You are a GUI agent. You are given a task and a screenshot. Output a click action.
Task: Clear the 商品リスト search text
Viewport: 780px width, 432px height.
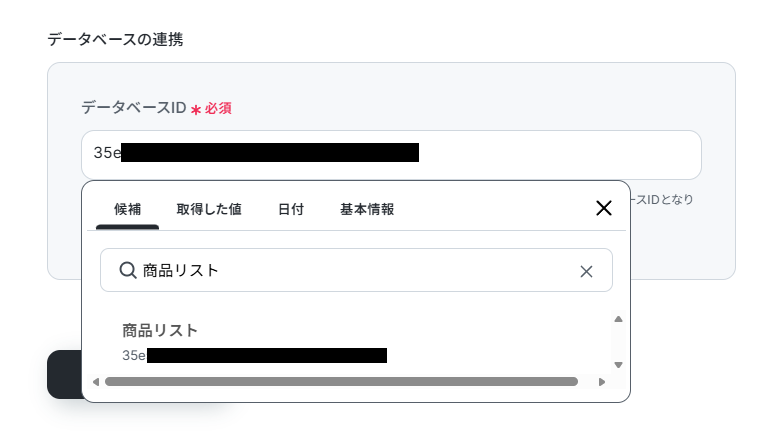[x=586, y=271]
